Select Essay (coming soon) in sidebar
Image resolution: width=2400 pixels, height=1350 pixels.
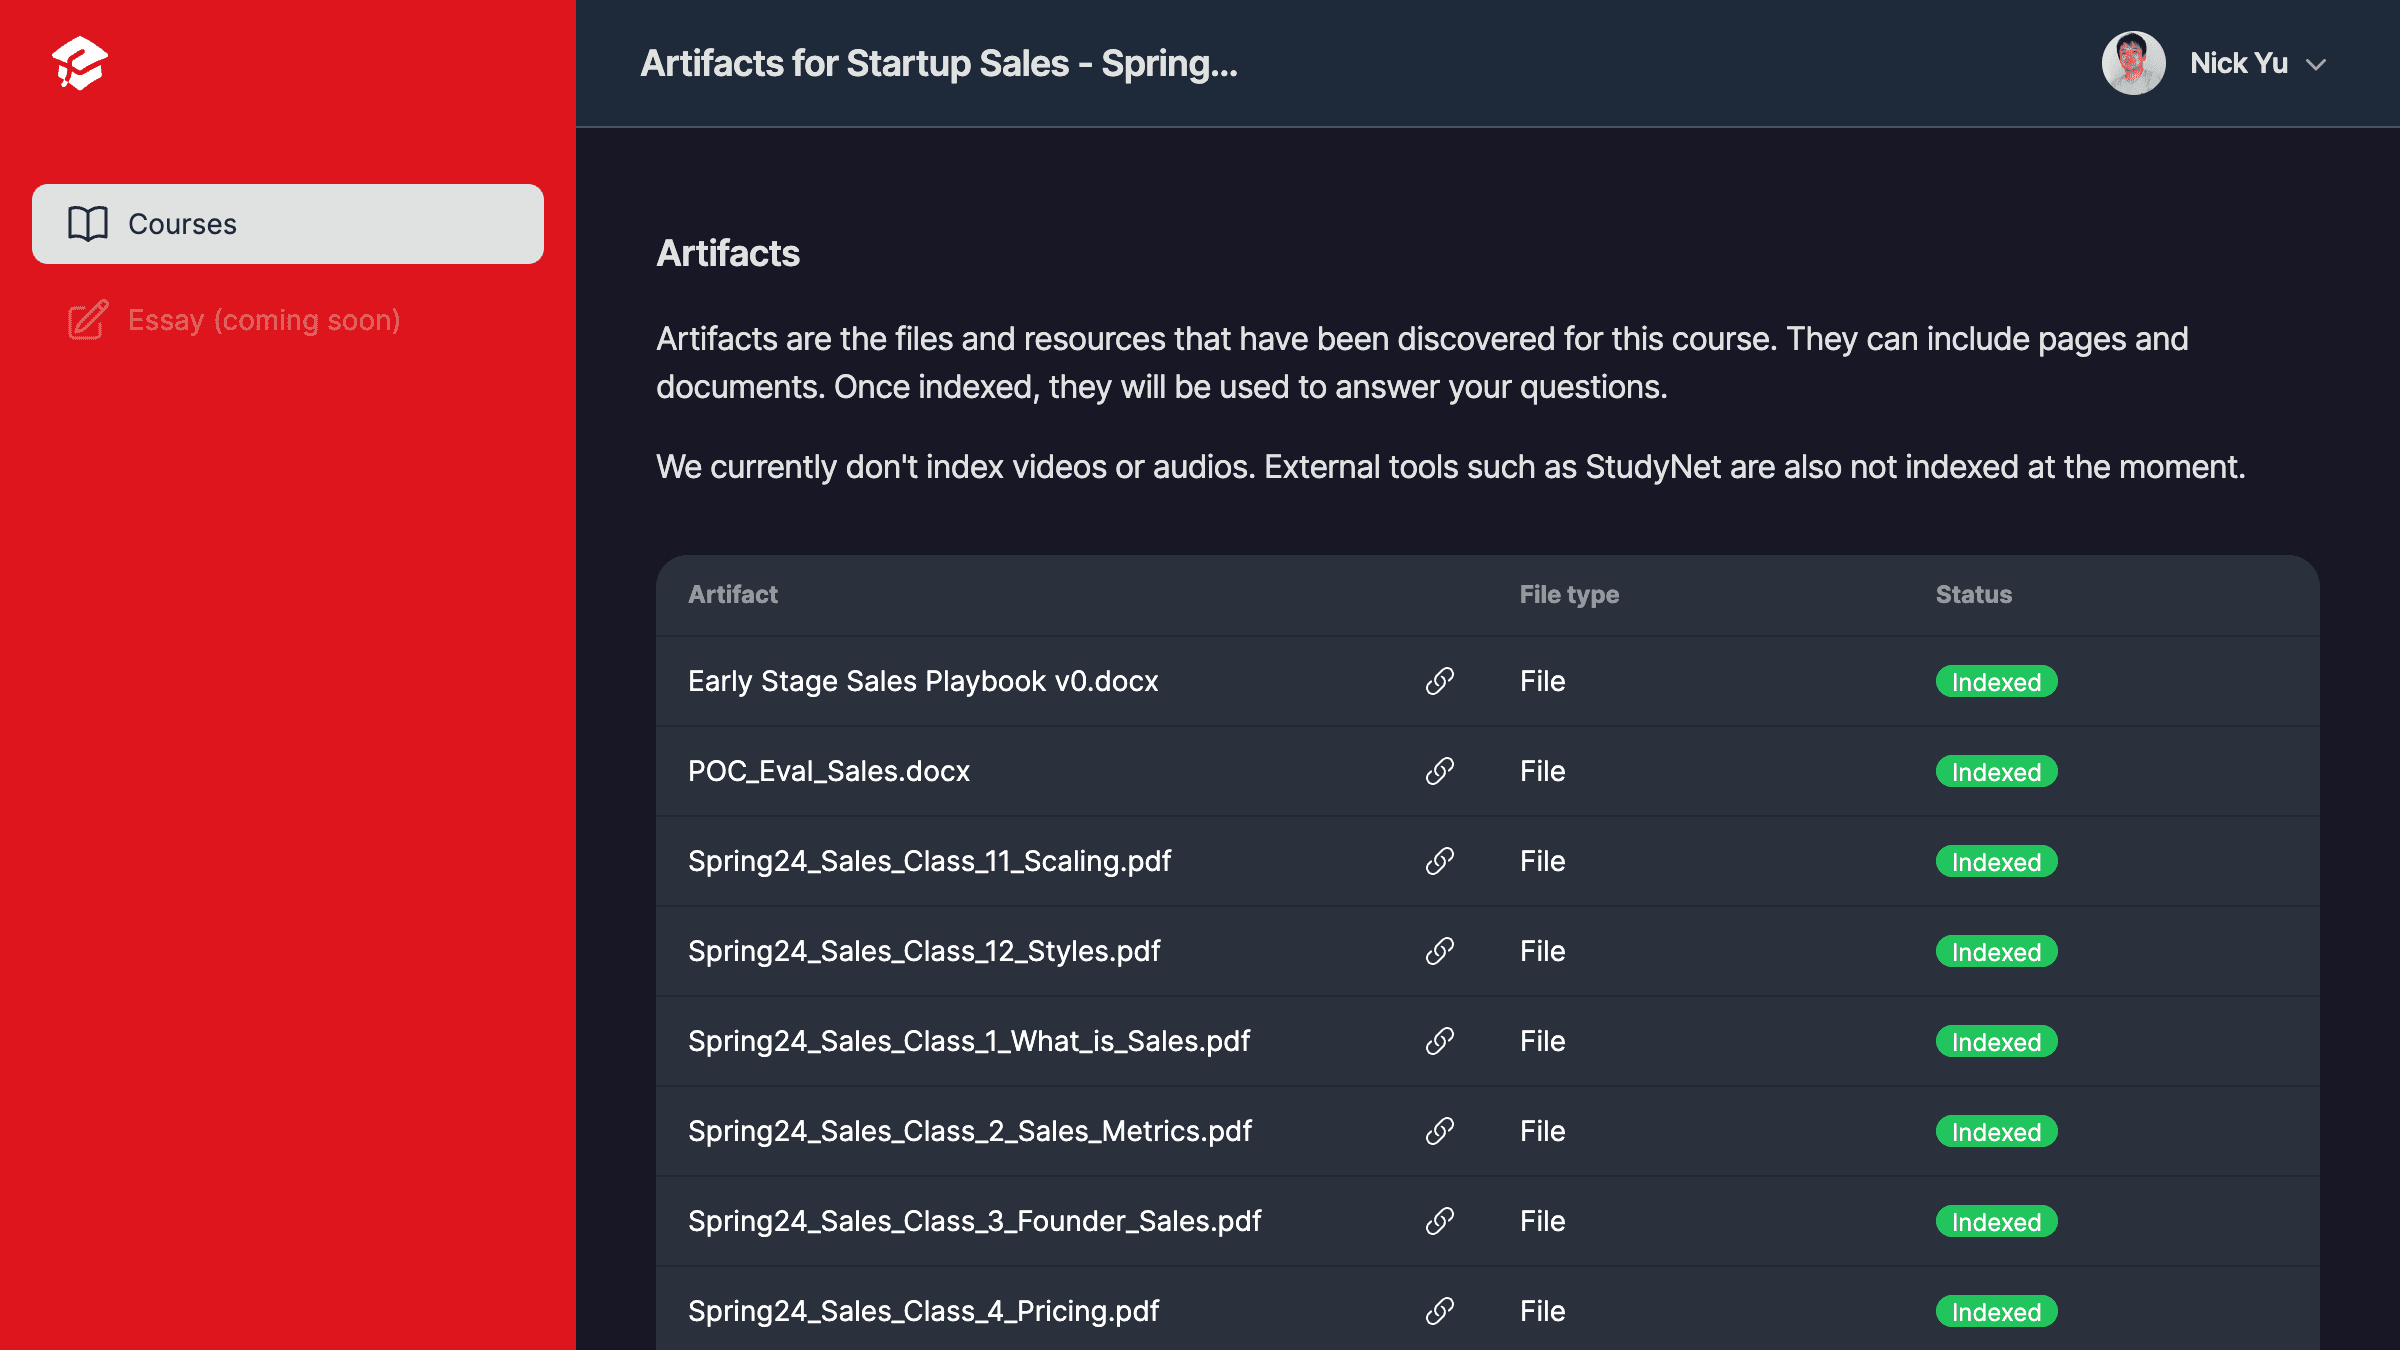(x=264, y=320)
